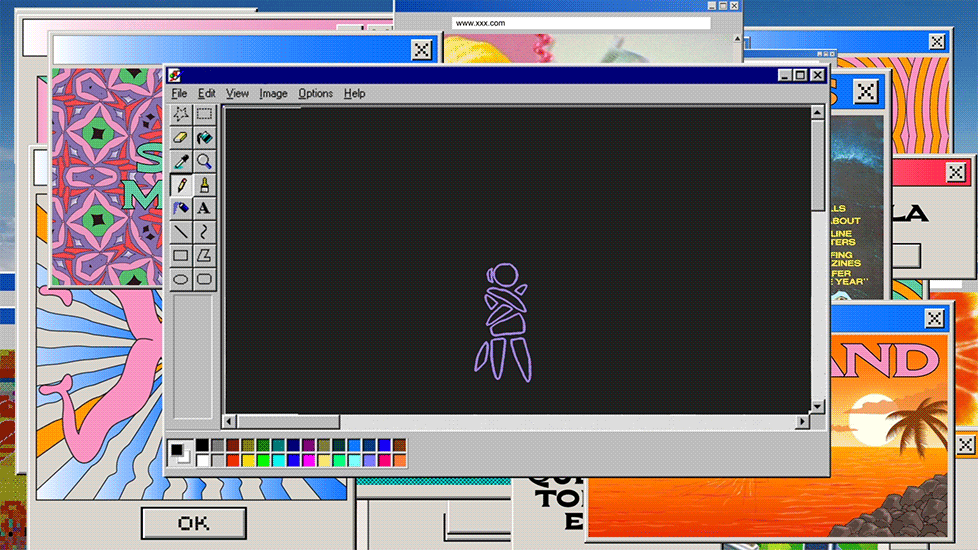Choose the purple palette swatch

tap(309, 445)
